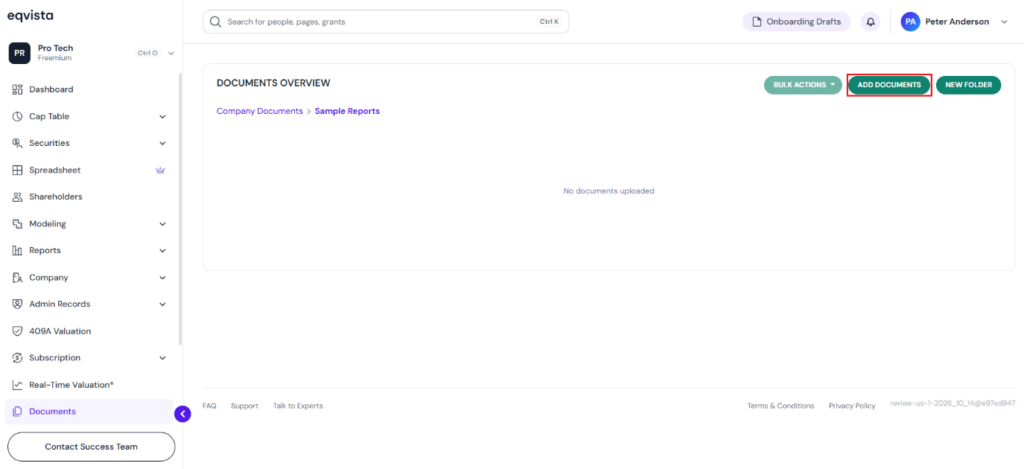Expand the Reports submenu chevron
This screenshot has height=469, width=1024.
pos(163,250)
